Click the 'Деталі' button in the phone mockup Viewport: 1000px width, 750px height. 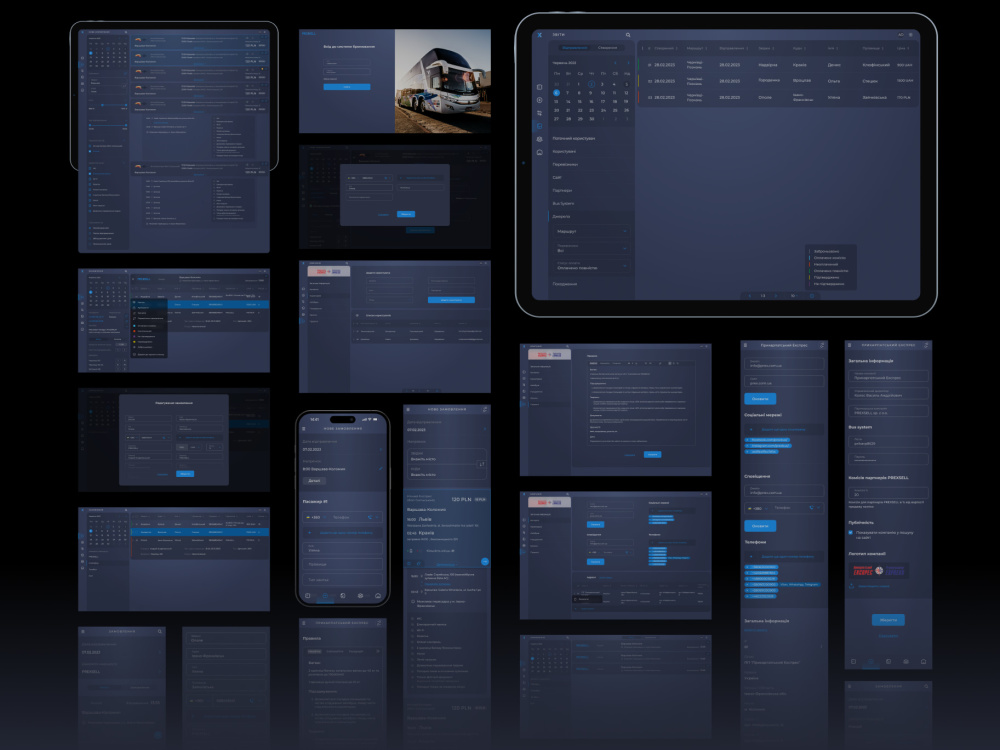point(314,481)
